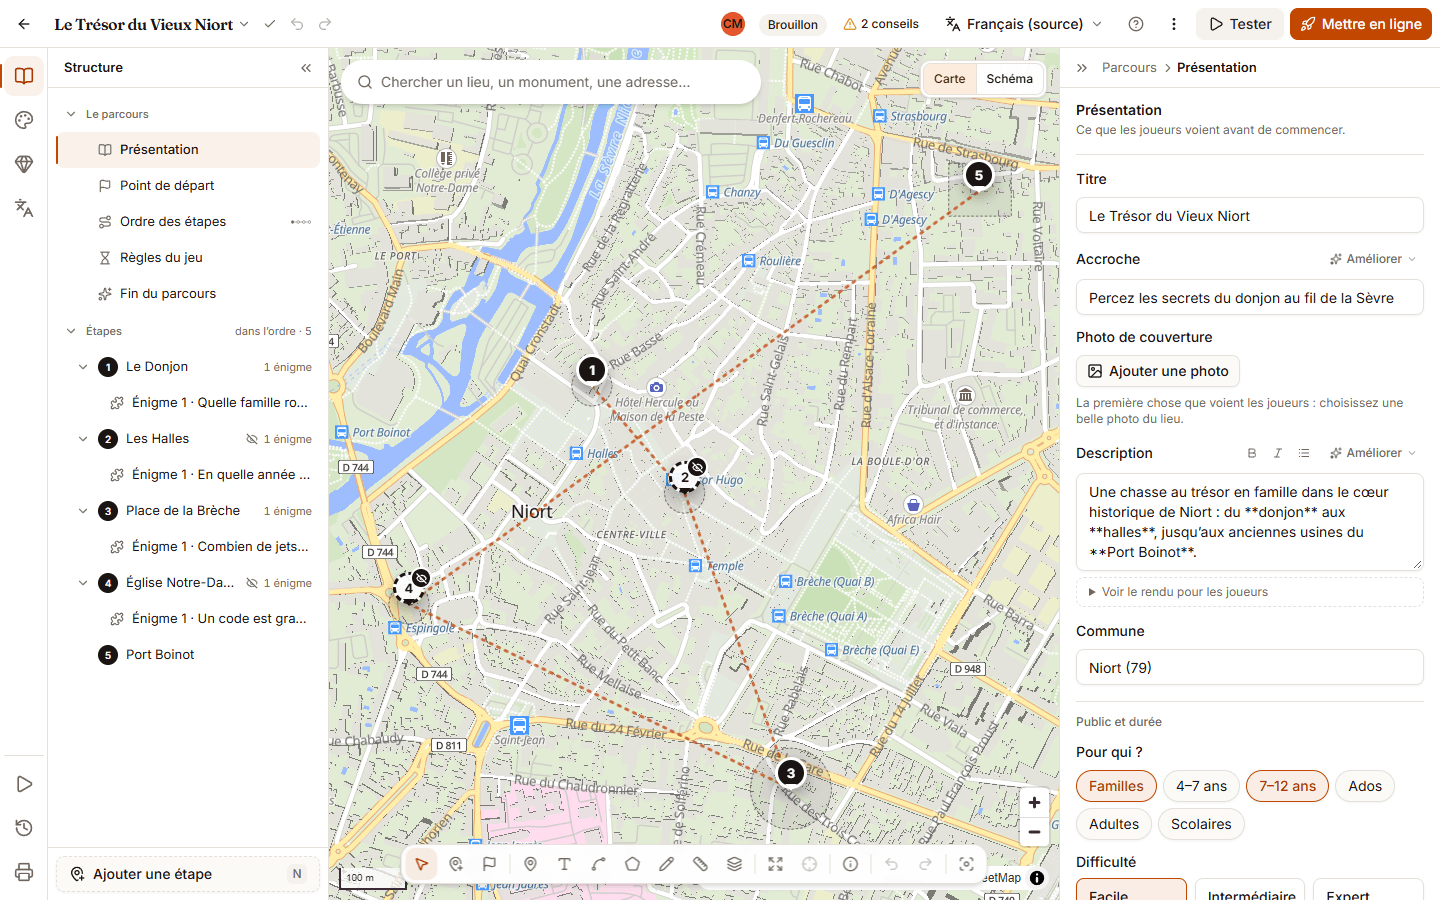1440x900 pixels.
Task: Open Point de départ in structure tree
Action: (188, 186)
